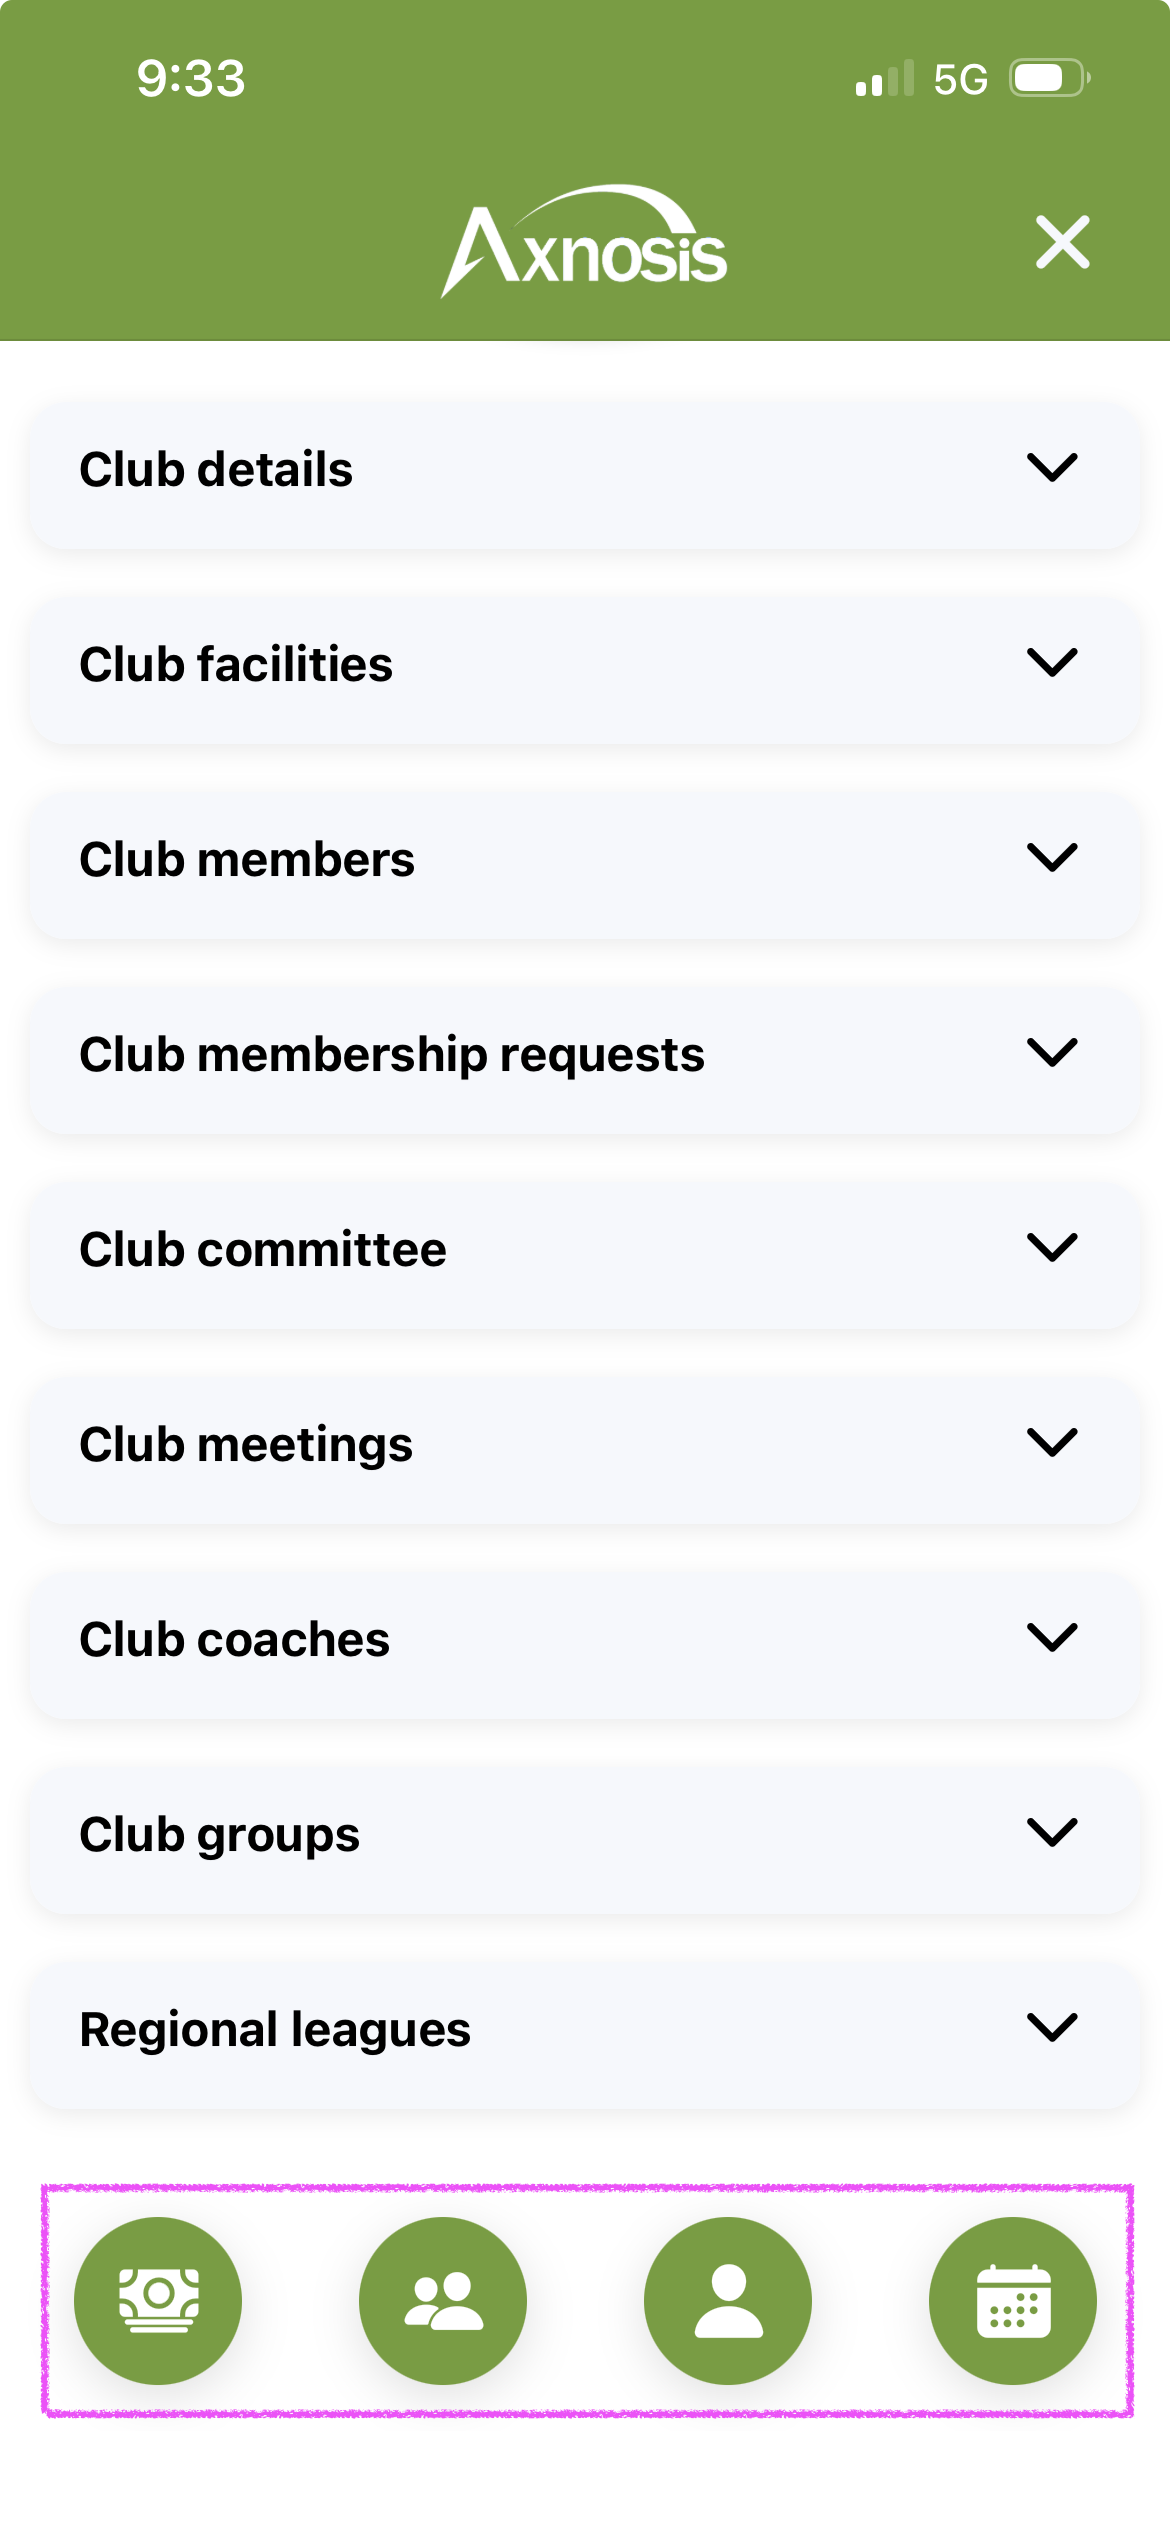Tap the battery status icon
This screenshot has width=1170, height=2532.
(x=1048, y=78)
